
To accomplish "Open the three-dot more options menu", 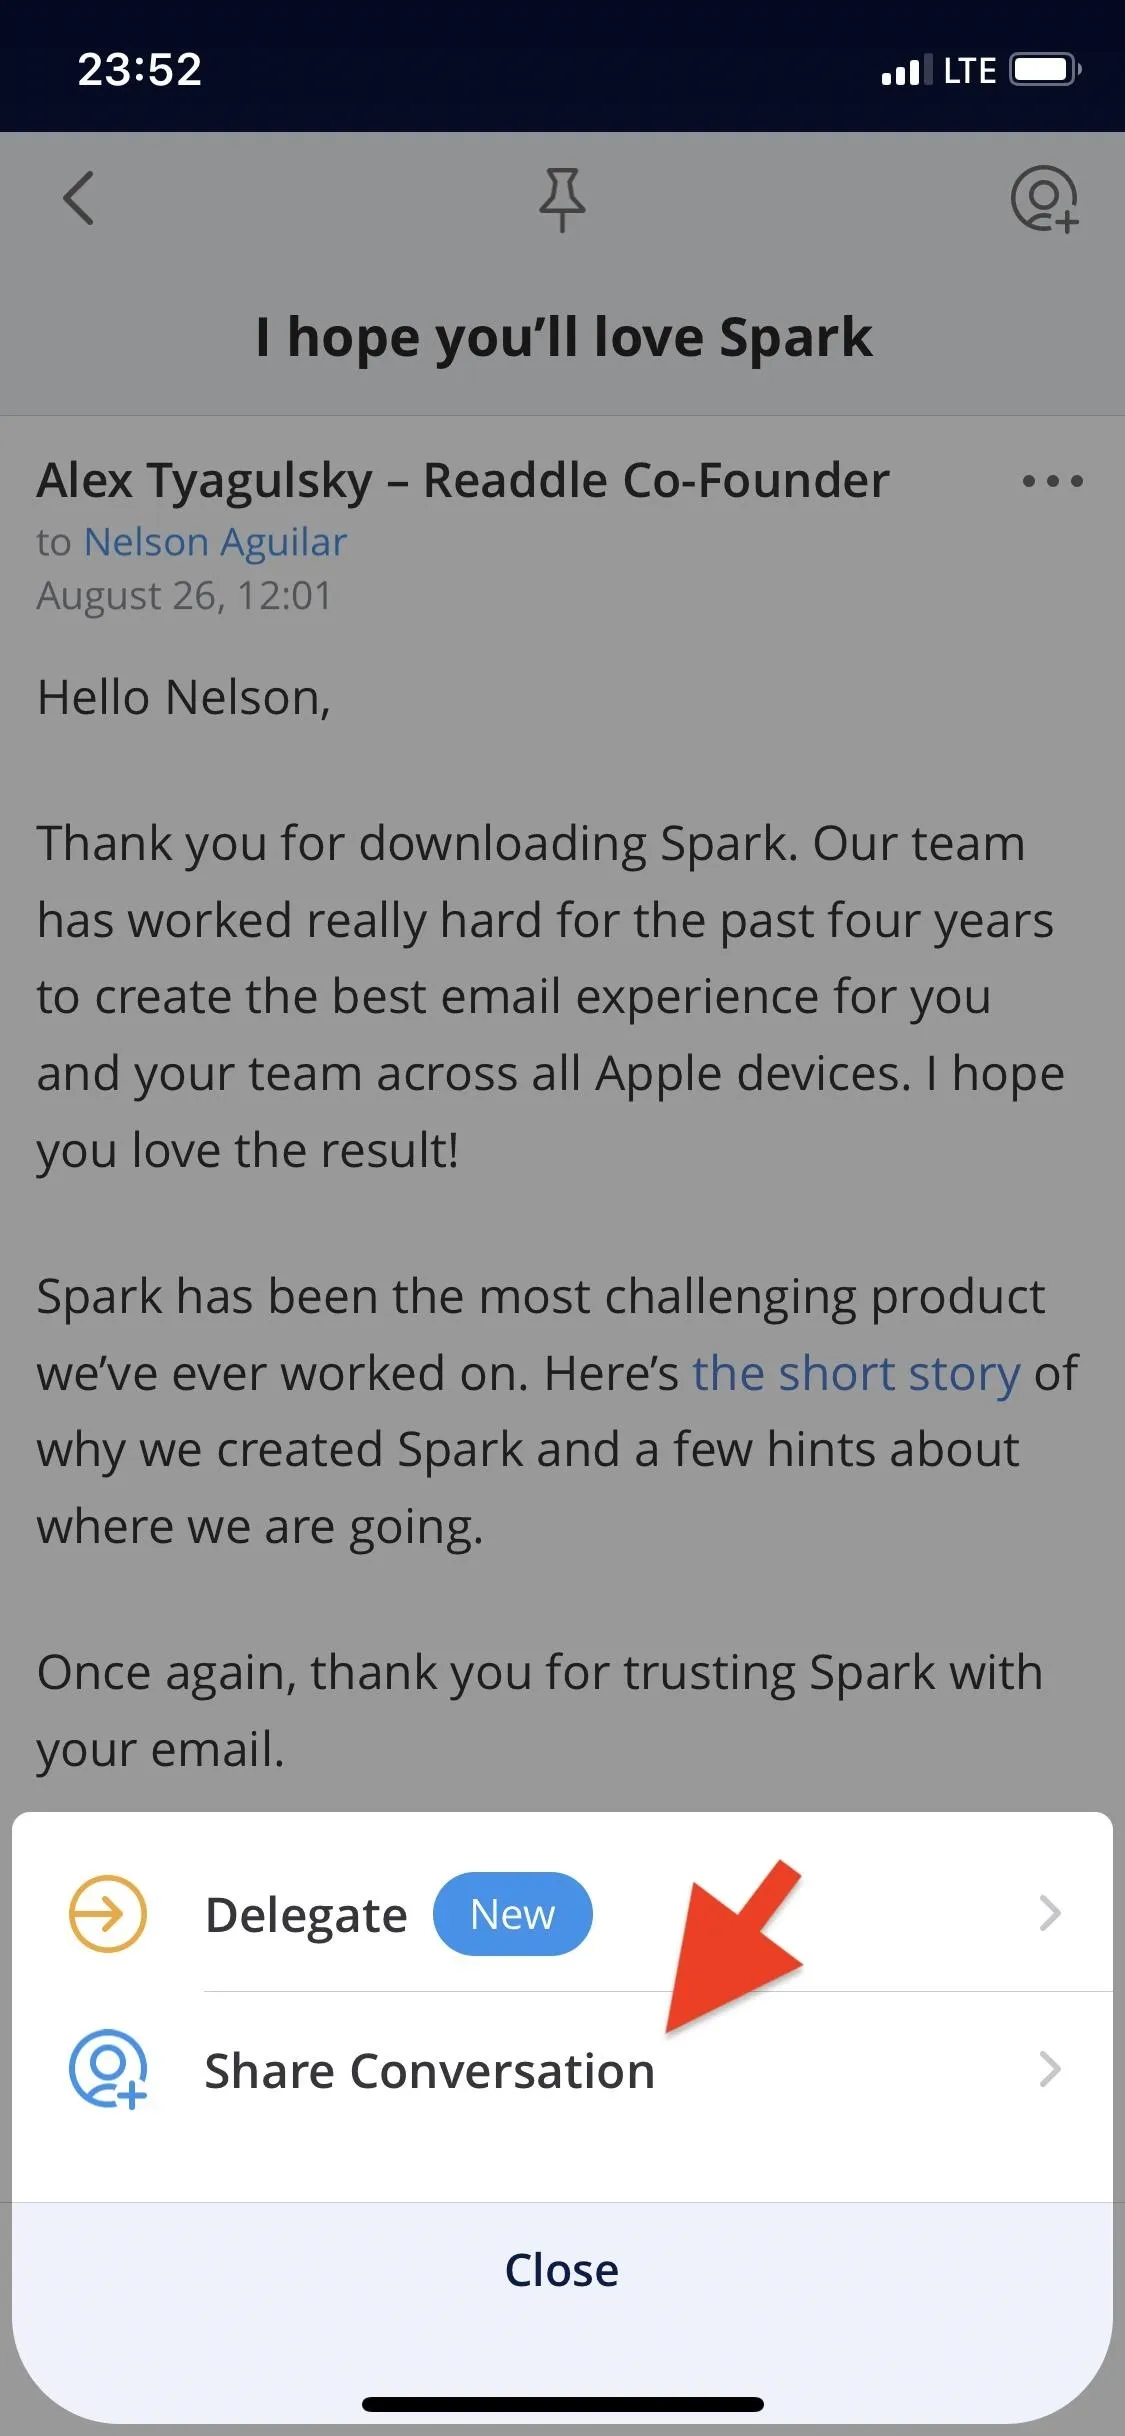I will tap(1052, 481).
